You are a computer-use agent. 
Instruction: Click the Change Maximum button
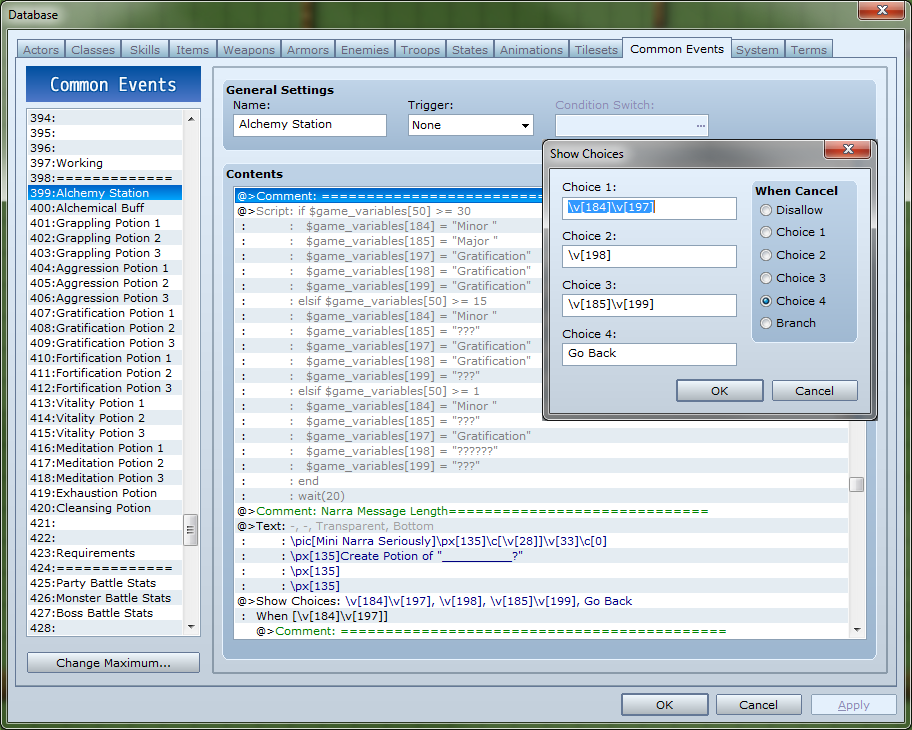pos(113,663)
